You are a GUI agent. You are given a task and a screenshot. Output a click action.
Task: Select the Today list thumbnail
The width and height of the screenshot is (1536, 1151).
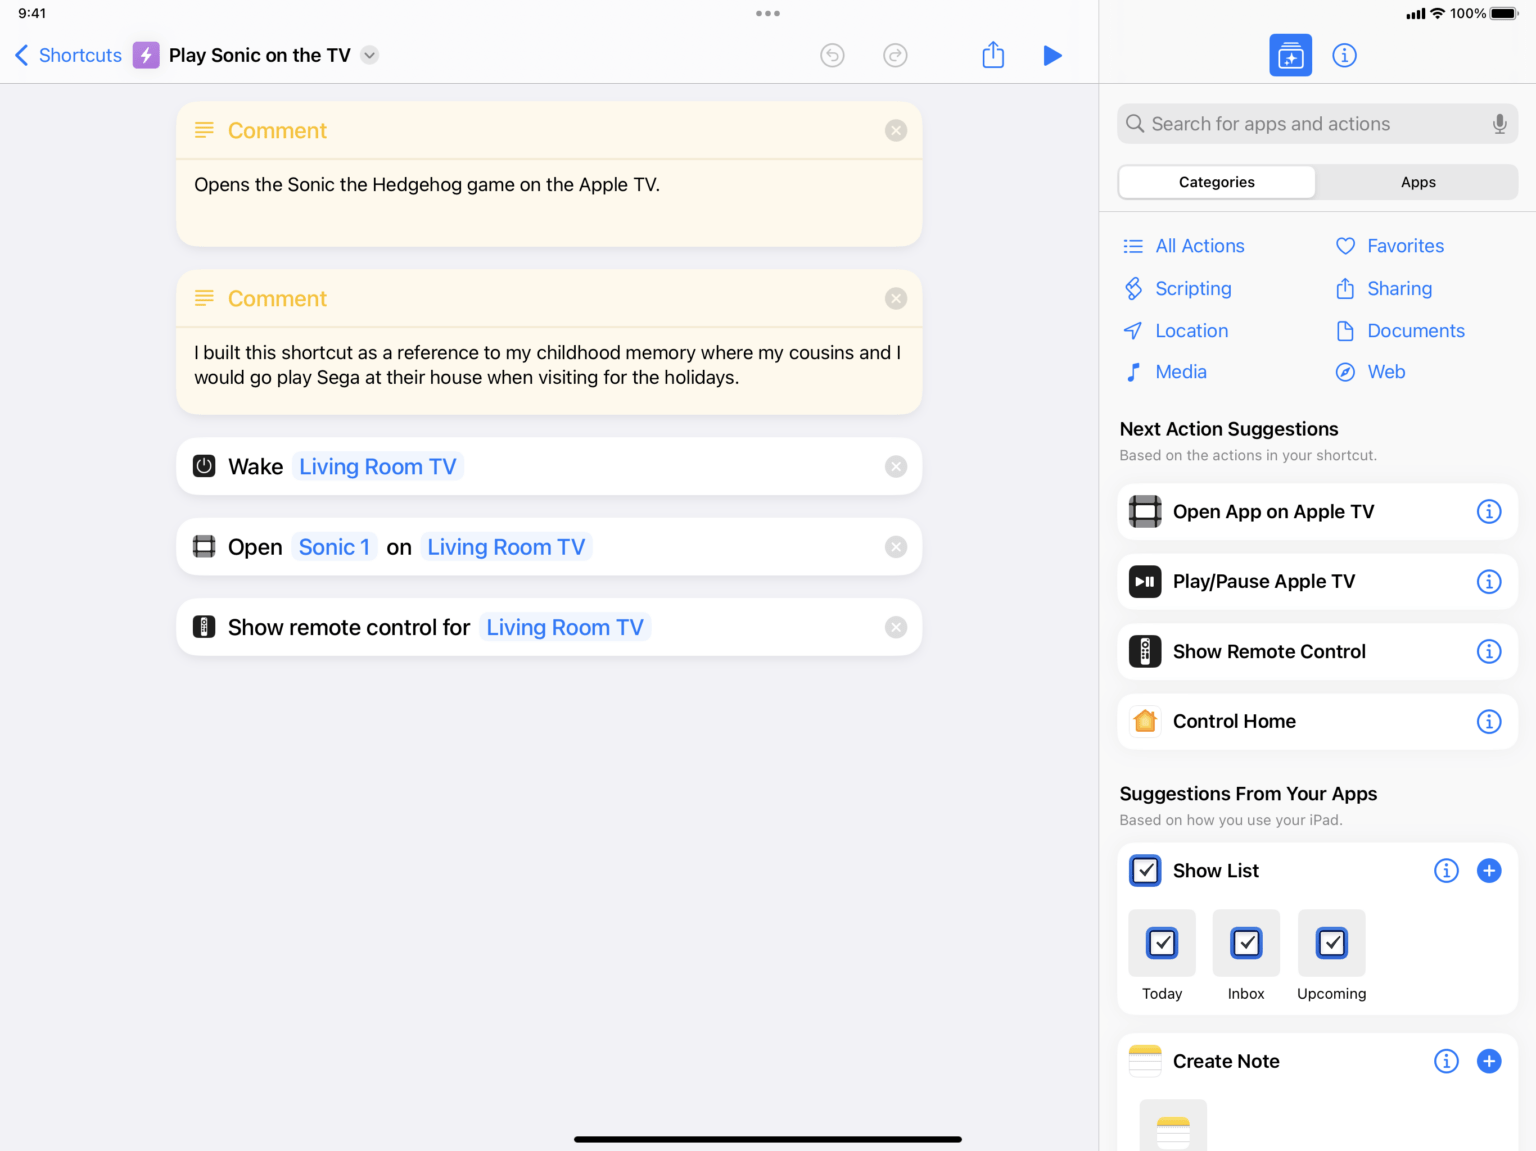1162,944
